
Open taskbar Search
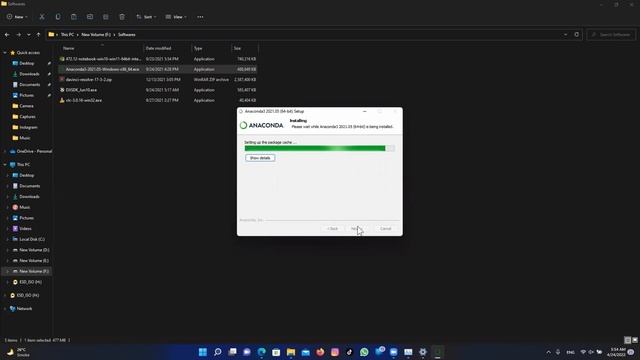point(218,352)
